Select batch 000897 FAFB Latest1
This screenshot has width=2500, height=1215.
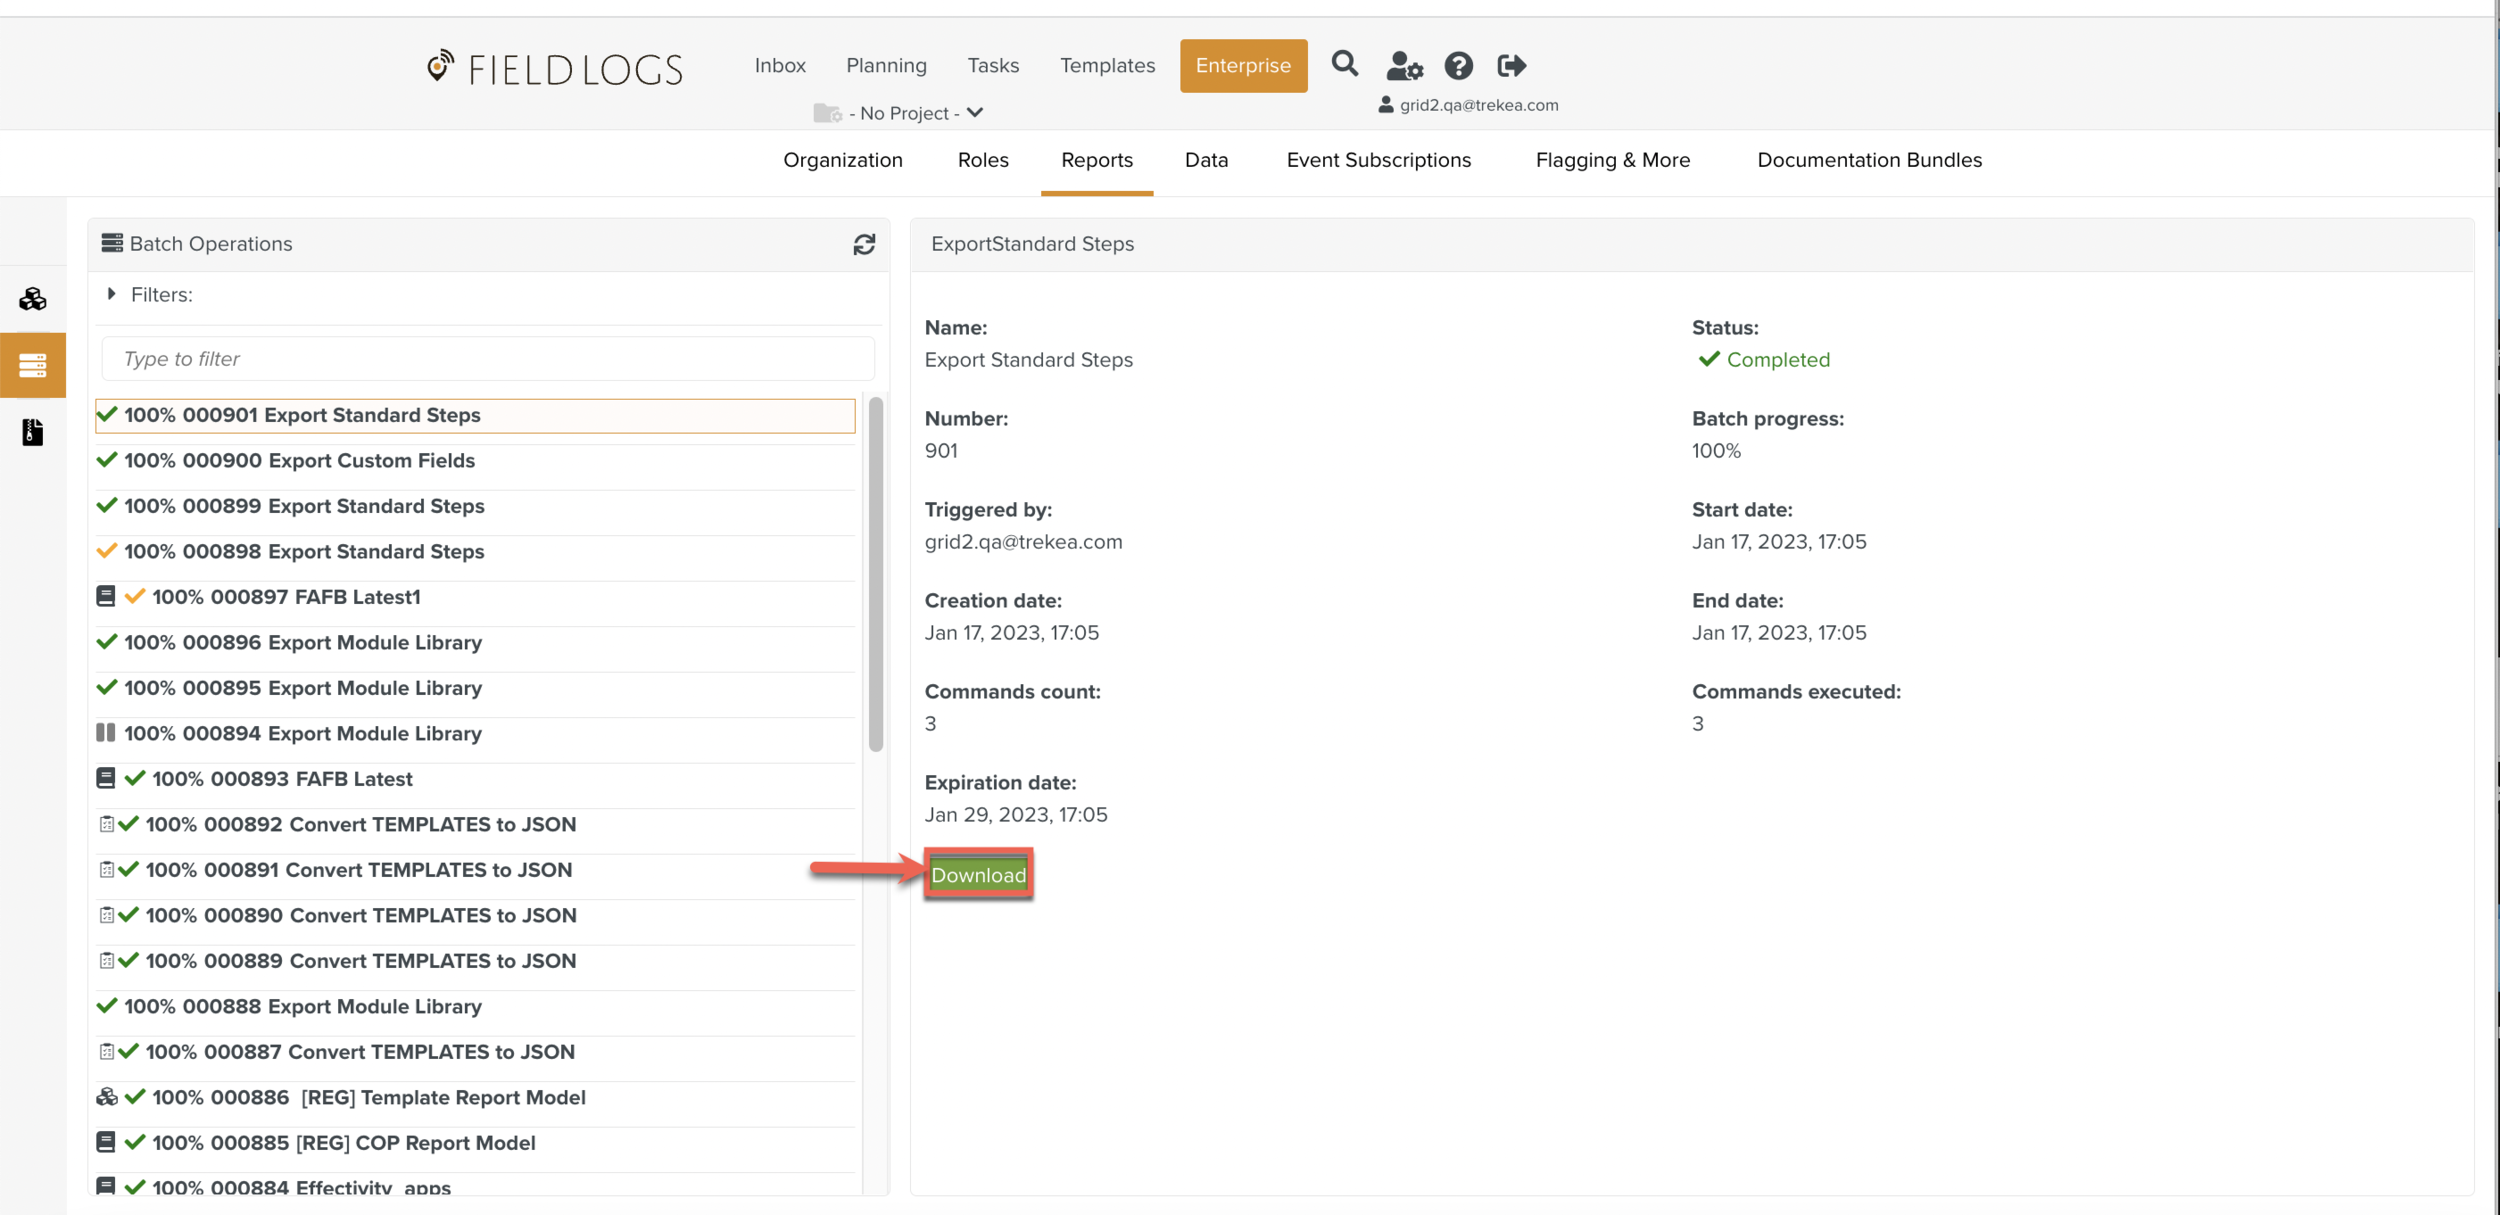tap(286, 597)
